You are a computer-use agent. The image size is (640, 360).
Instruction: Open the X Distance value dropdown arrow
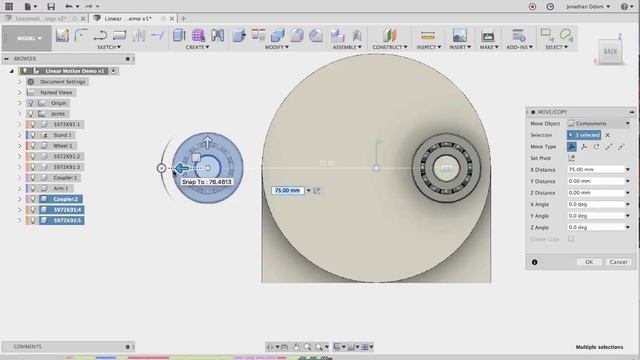(628, 169)
